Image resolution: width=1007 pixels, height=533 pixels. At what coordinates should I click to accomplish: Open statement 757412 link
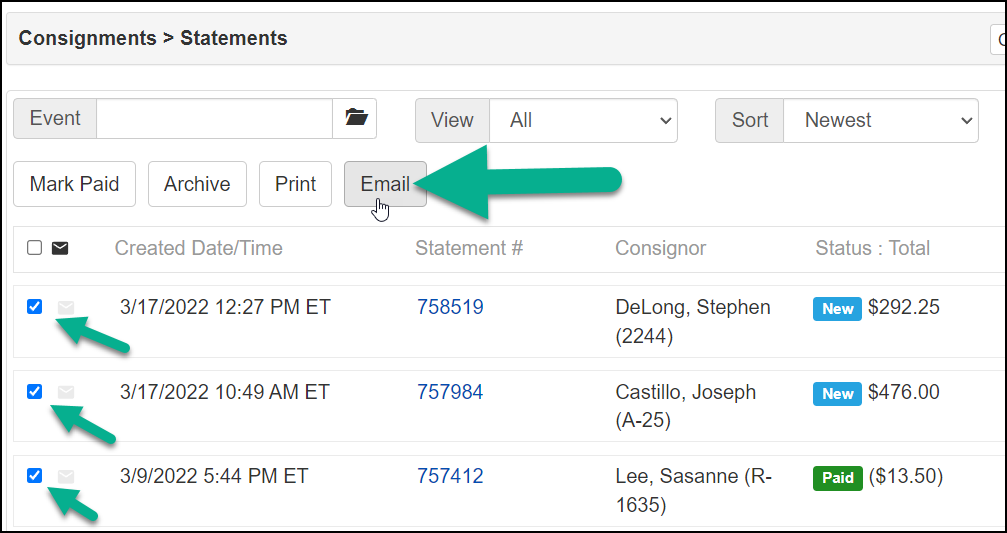(x=450, y=476)
